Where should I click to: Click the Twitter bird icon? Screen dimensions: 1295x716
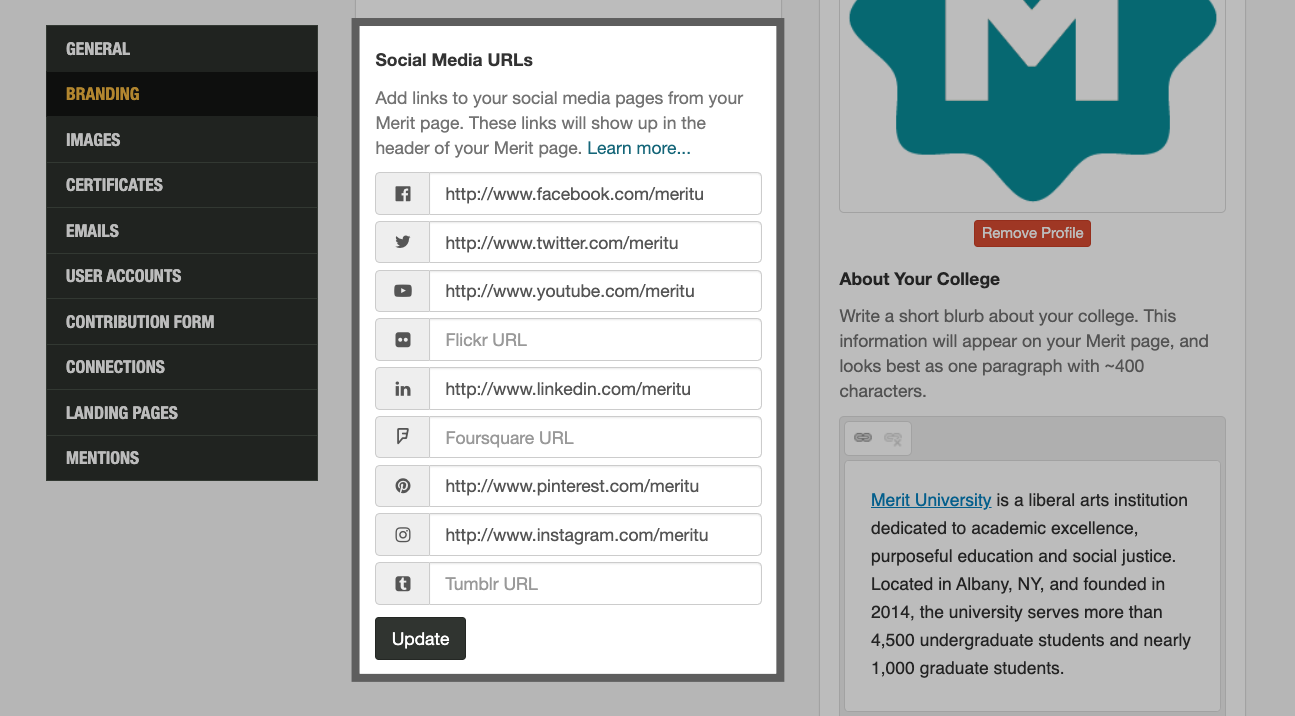pos(403,242)
